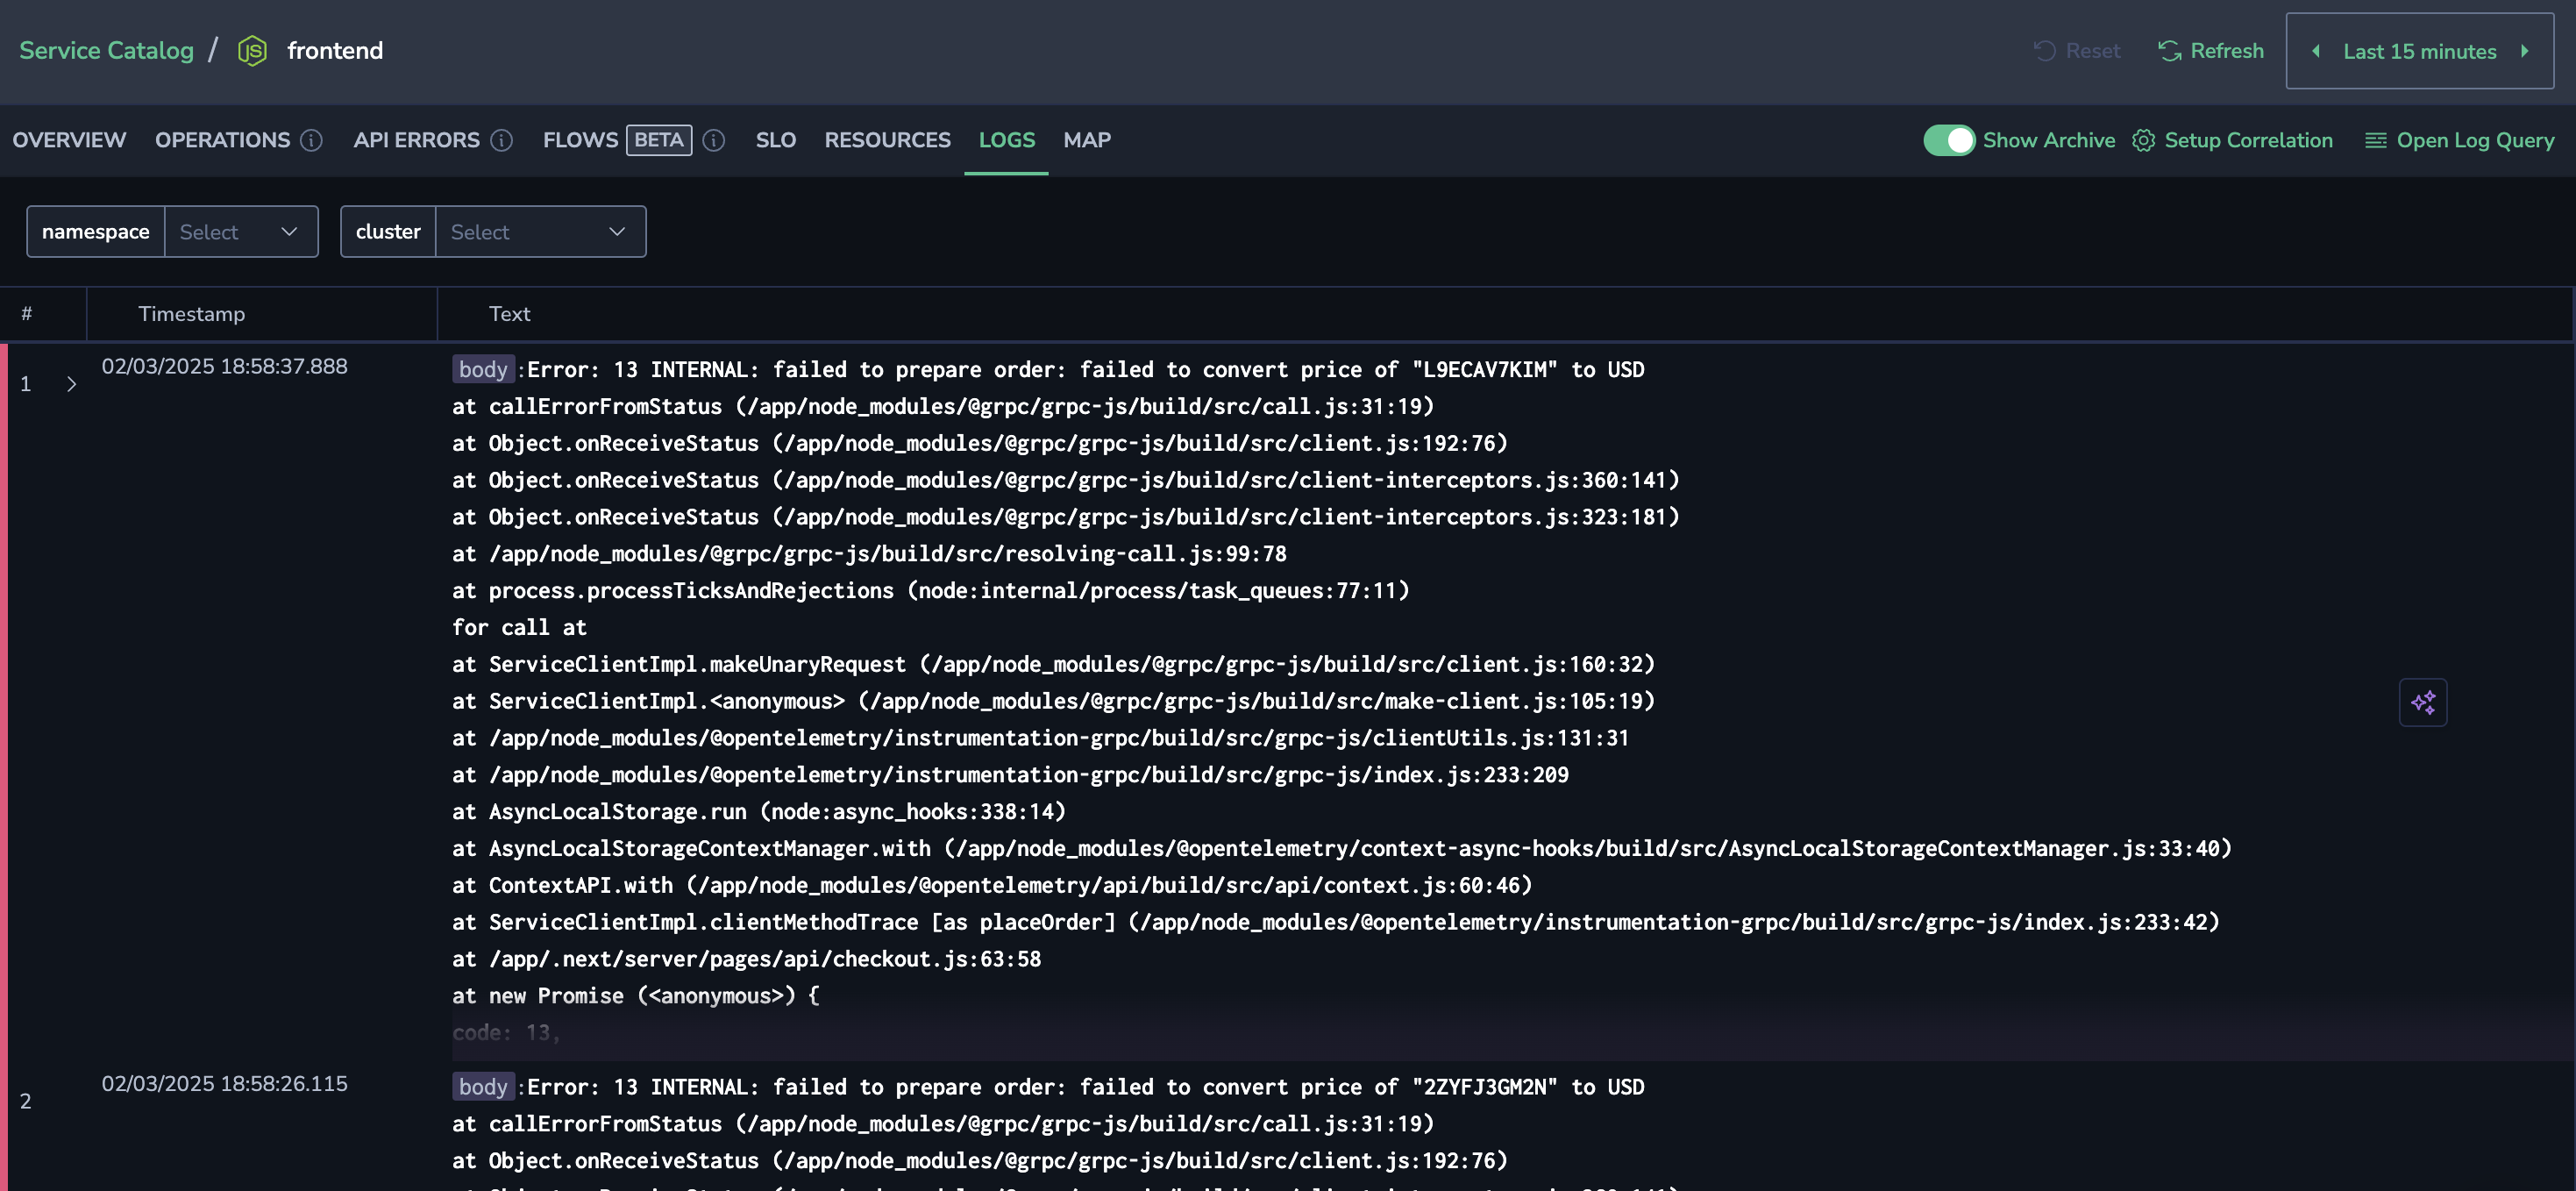This screenshot has height=1191, width=2576.
Task: Click the Reset button
Action: tap(2077, 50)
